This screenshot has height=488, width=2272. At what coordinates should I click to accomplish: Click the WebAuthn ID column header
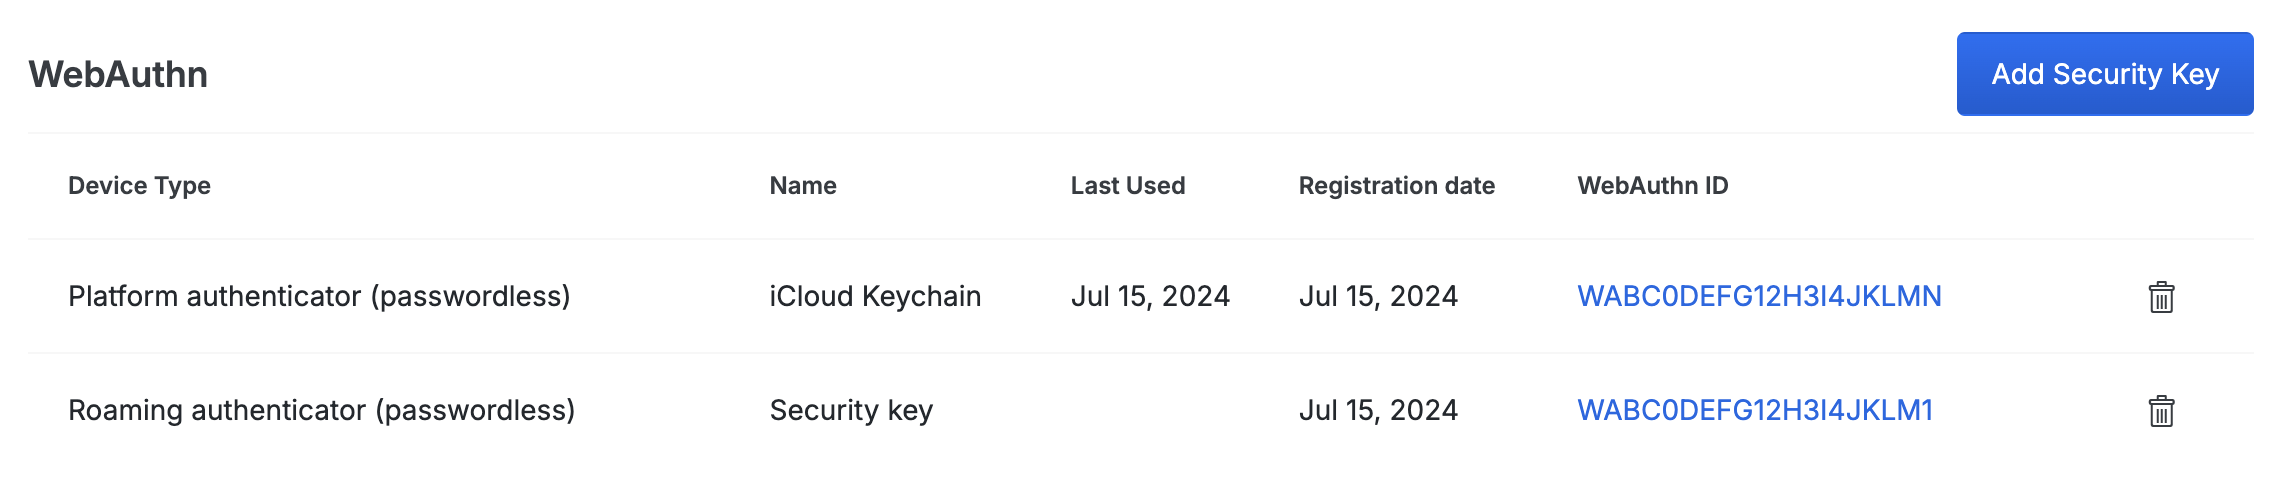click(1653, 186)
